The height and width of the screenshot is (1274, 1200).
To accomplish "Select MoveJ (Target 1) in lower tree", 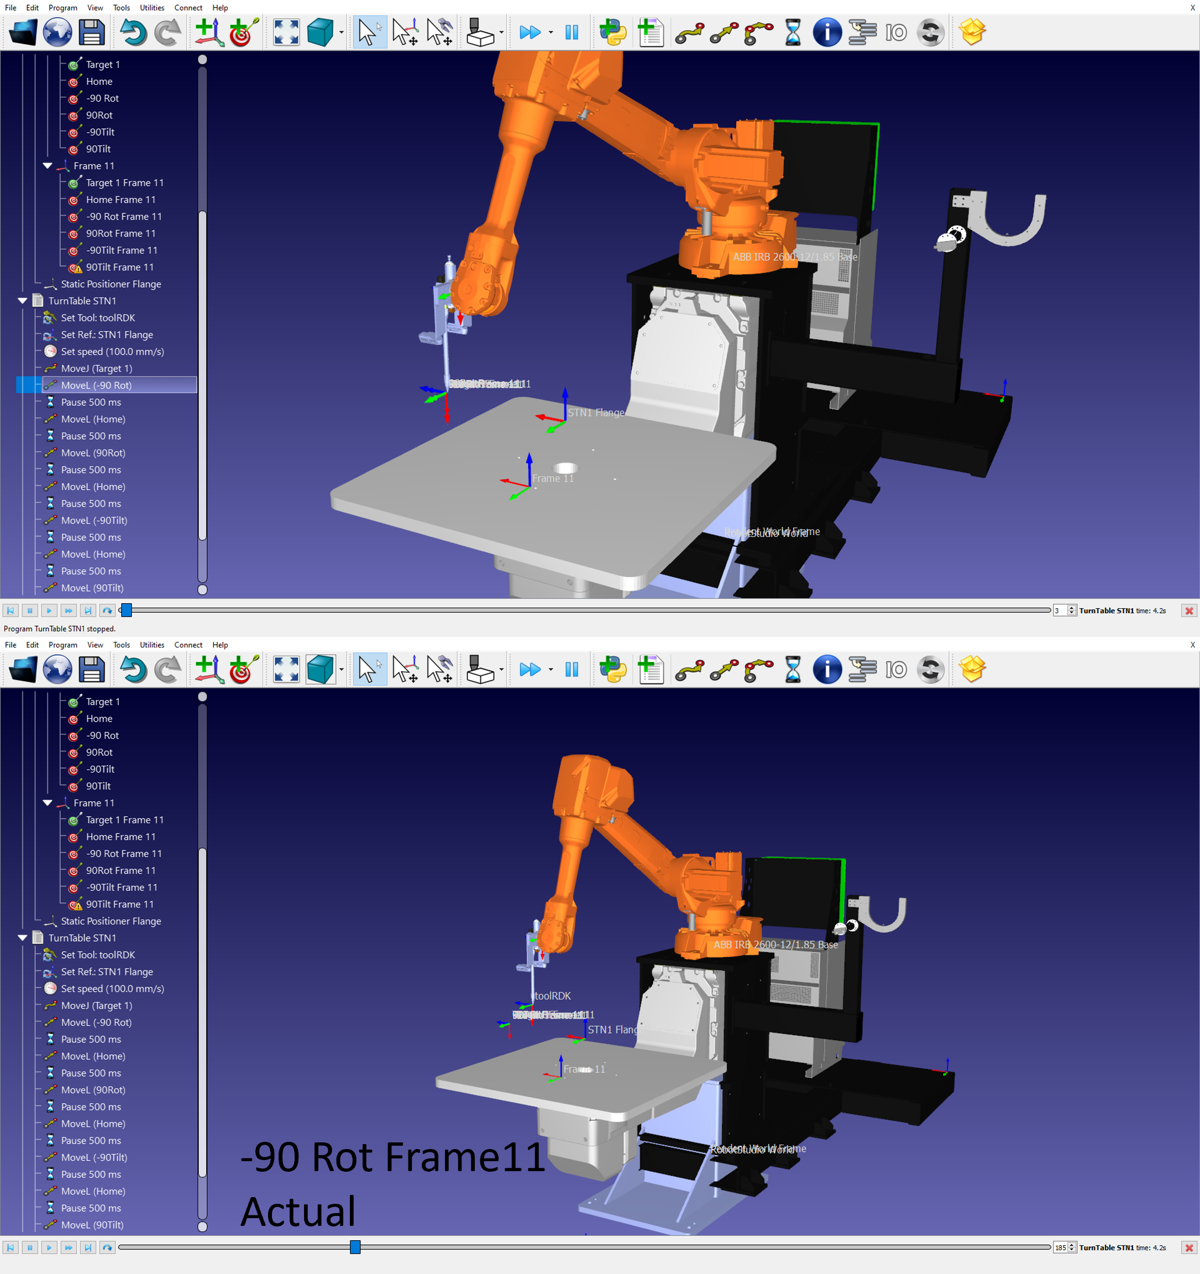I will [96, 1006].
